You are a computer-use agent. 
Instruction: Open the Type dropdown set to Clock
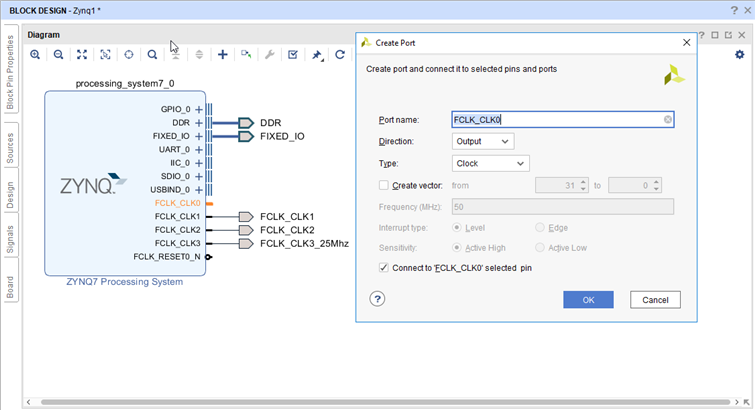pyautogui.click(x=490, y=163)
